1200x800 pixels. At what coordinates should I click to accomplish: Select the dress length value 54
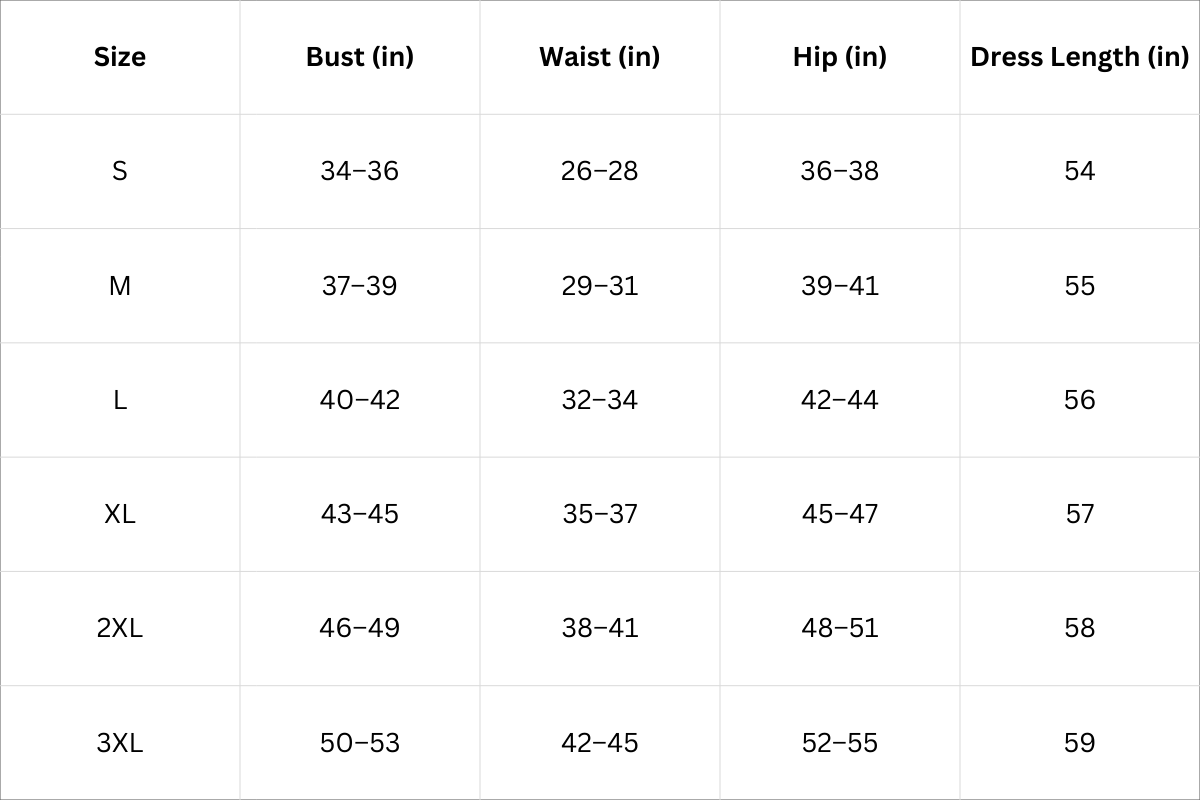1080,171
